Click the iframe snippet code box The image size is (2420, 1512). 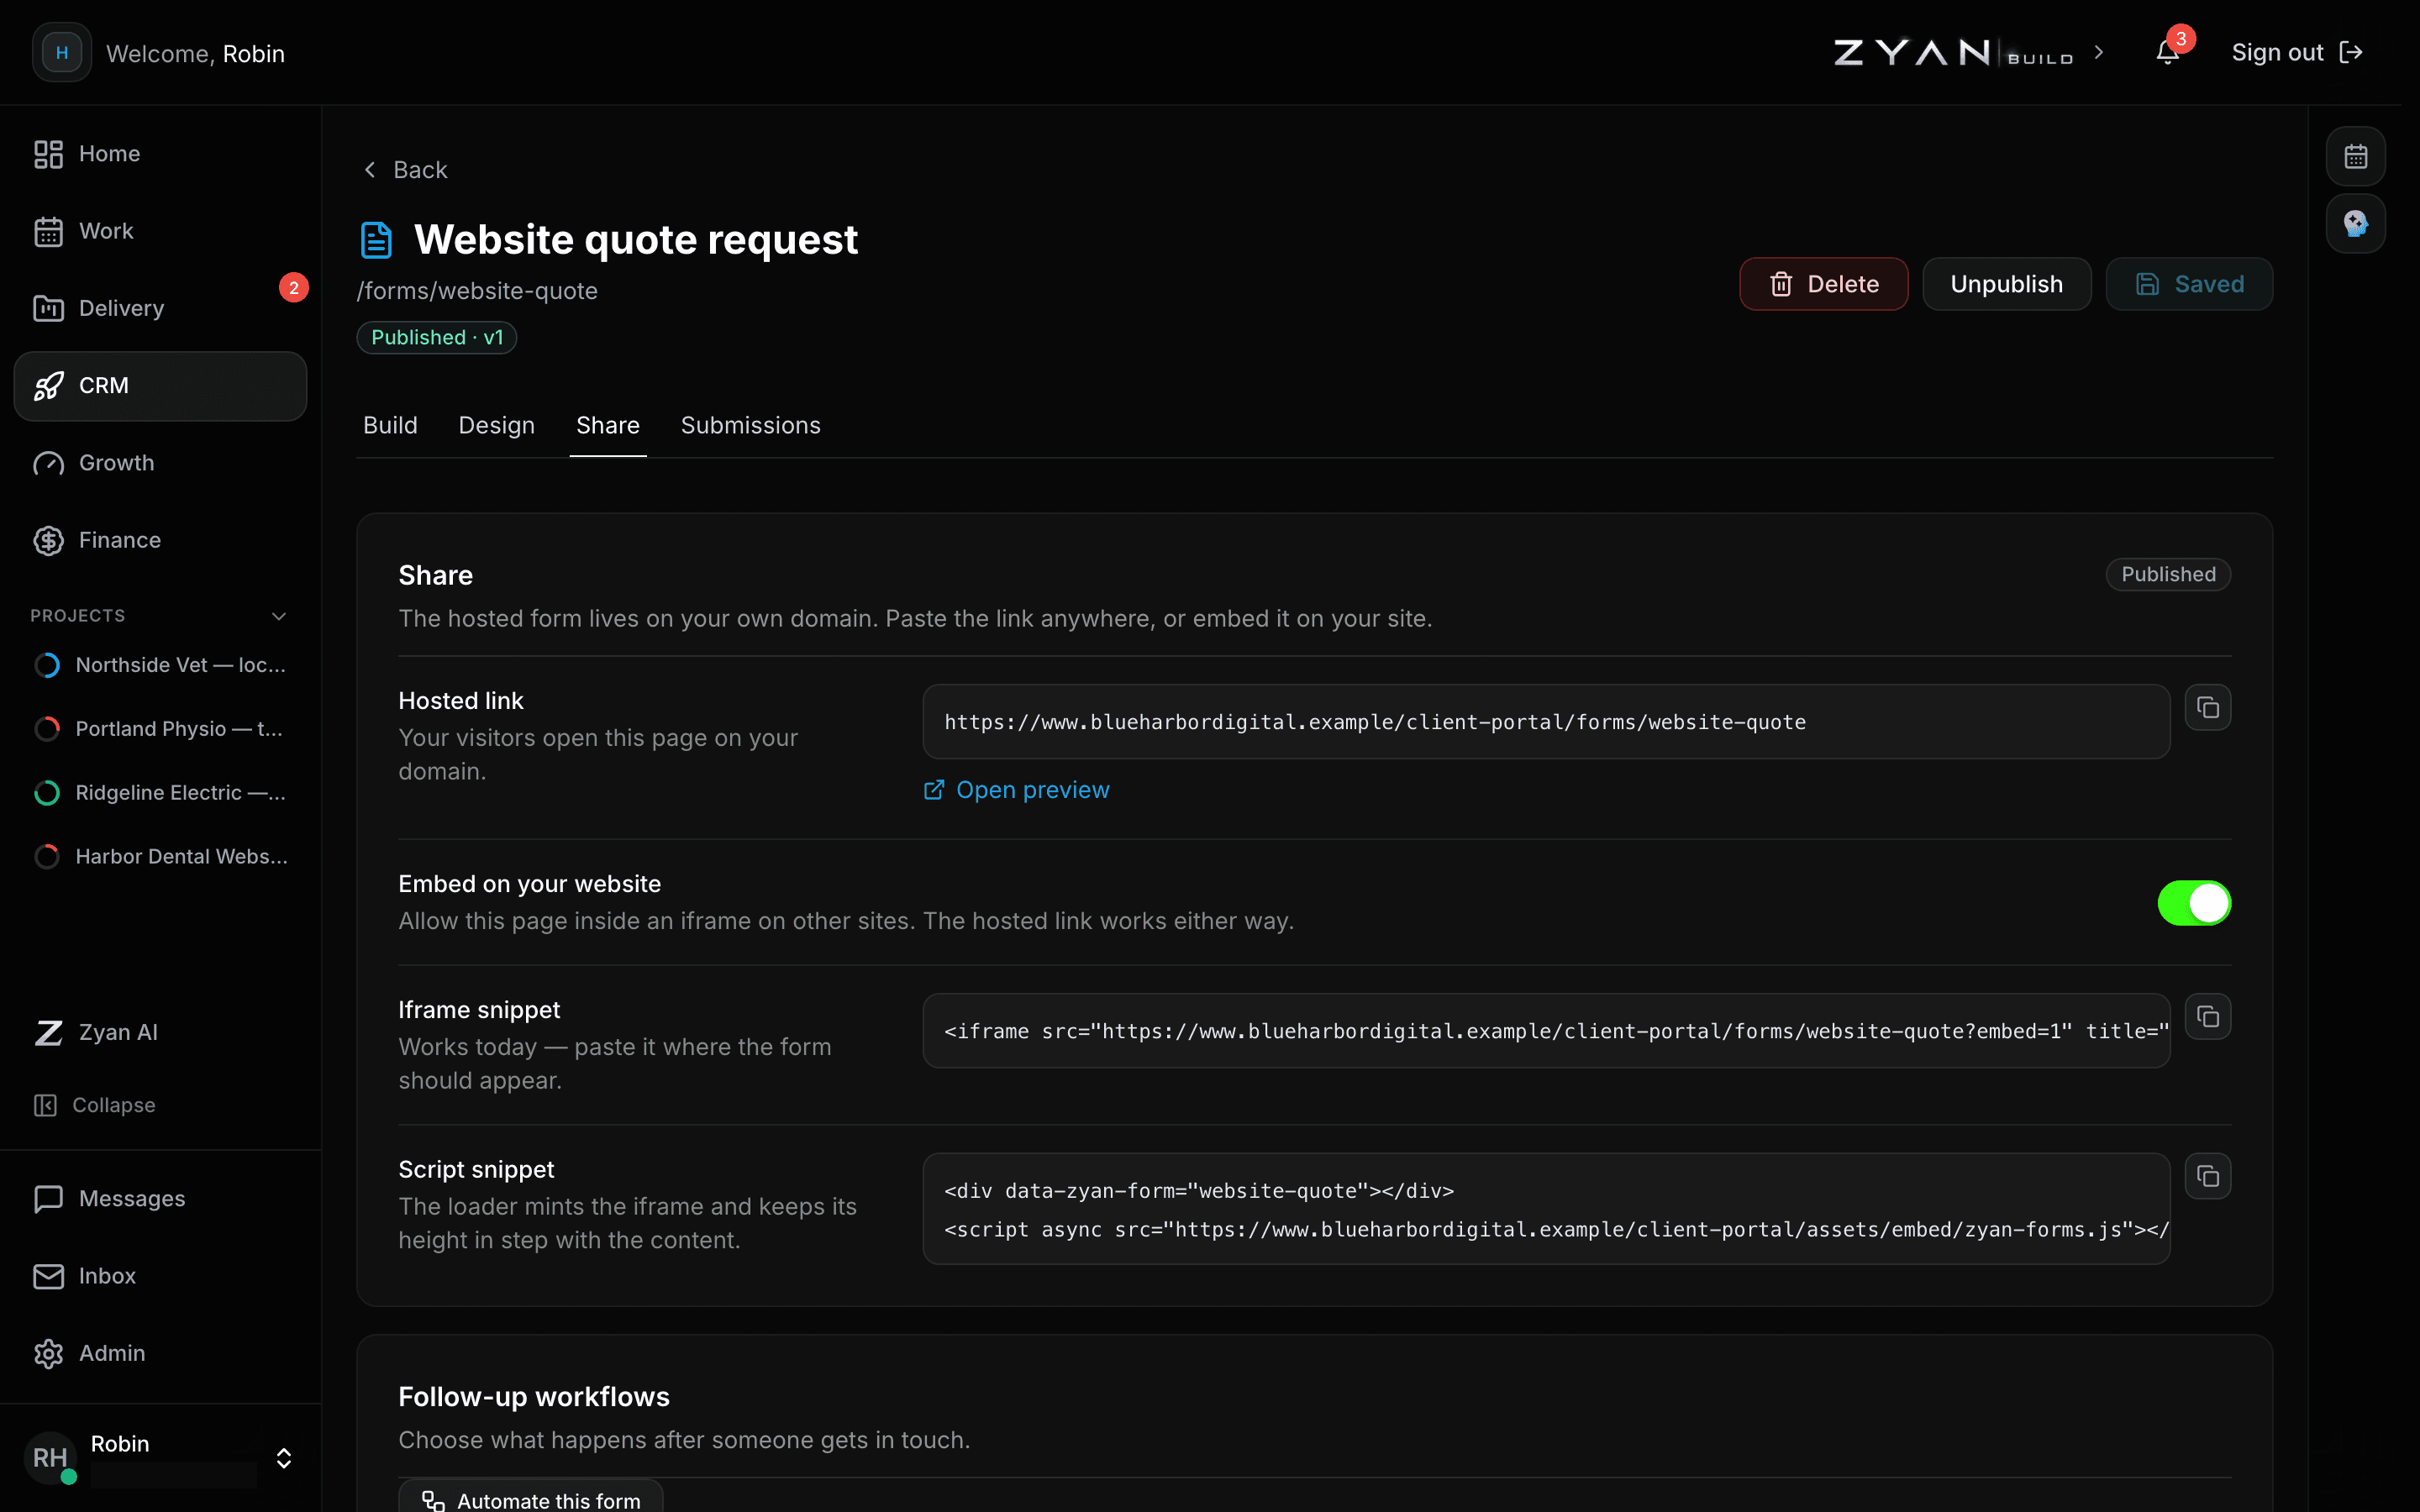1546,1031
